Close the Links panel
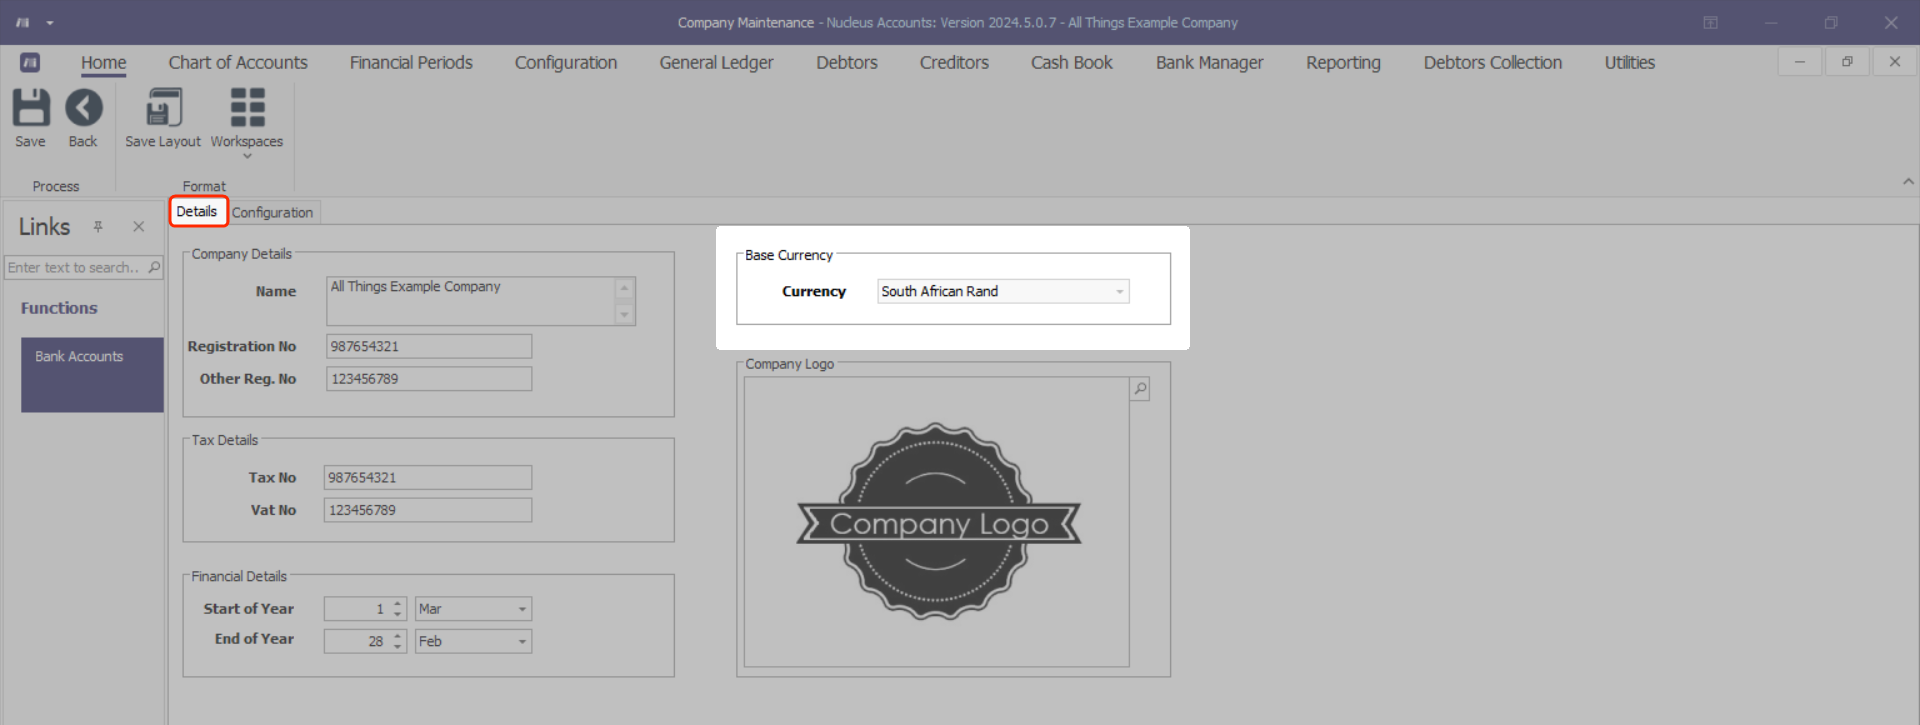 [x=139, y=227]
